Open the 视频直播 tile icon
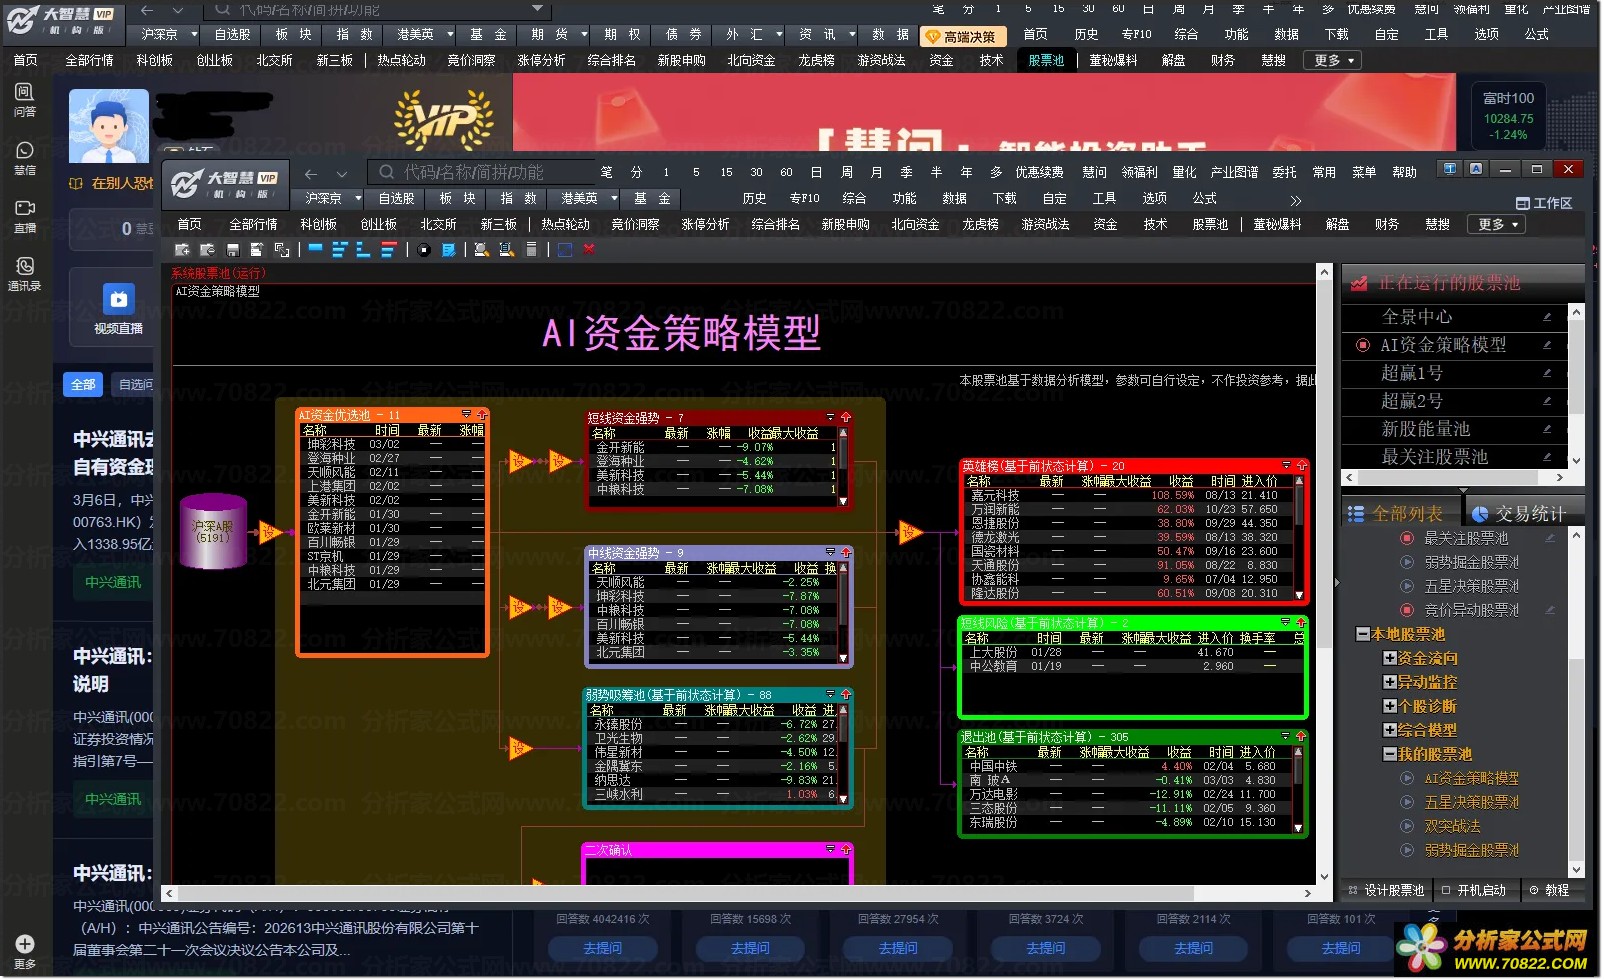The image size is (1604, 980). (x=118, y=299)
